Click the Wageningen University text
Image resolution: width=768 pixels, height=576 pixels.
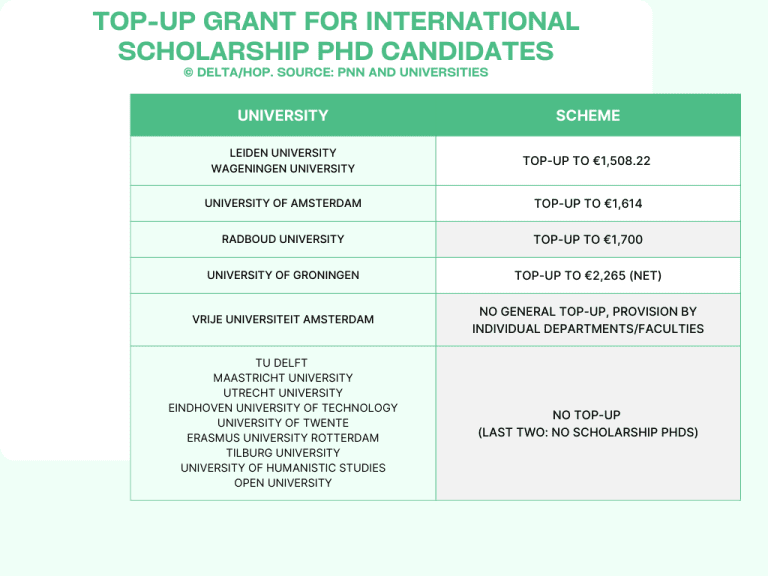point(283,169)
